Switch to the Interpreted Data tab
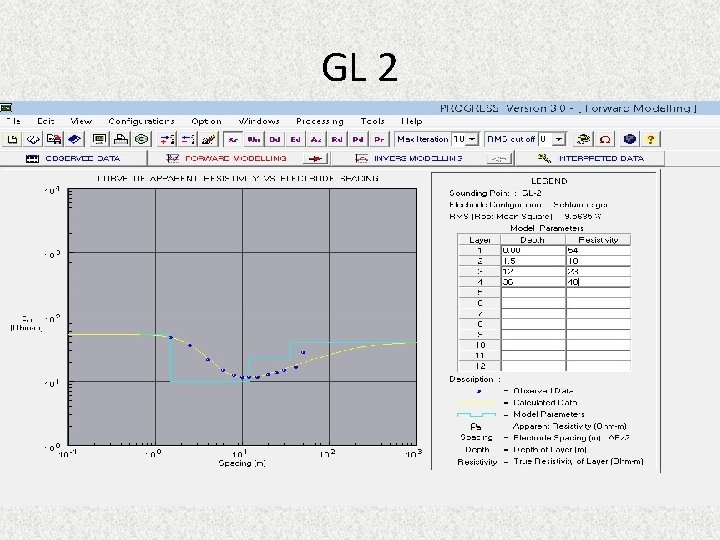Viewport: 720px width, 540px height. [x=590, y=158]
